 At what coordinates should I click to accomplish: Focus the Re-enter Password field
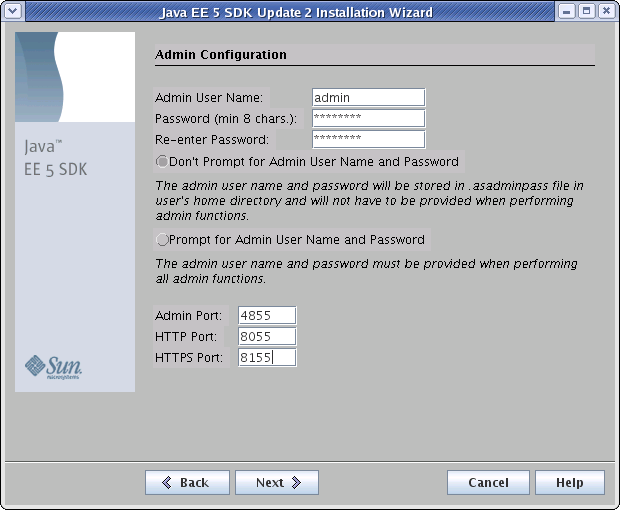(369, 139)
